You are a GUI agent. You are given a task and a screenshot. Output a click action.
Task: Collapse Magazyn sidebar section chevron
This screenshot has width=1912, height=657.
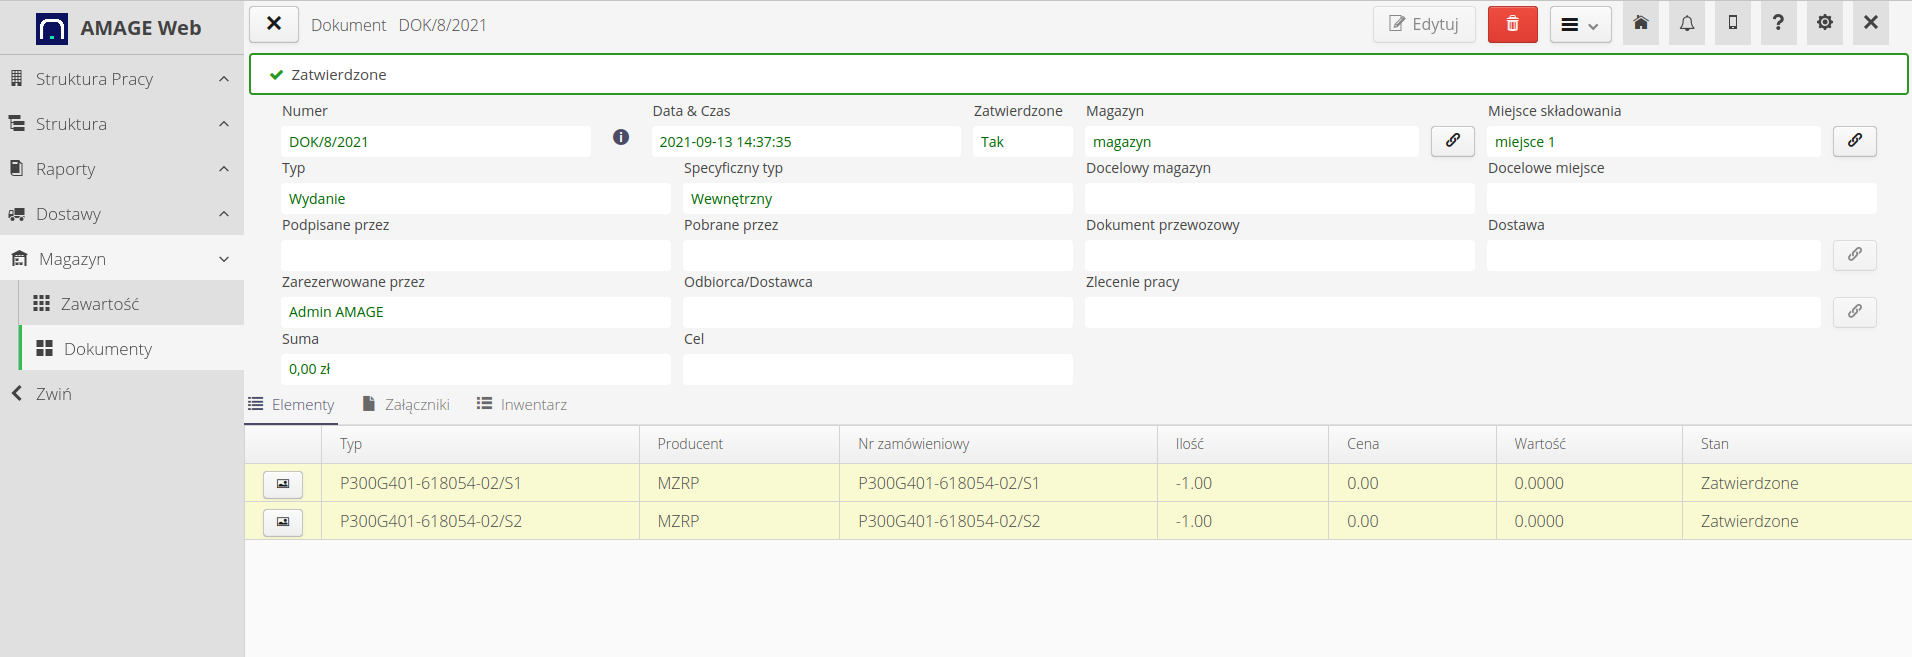(x=224, y=259)
